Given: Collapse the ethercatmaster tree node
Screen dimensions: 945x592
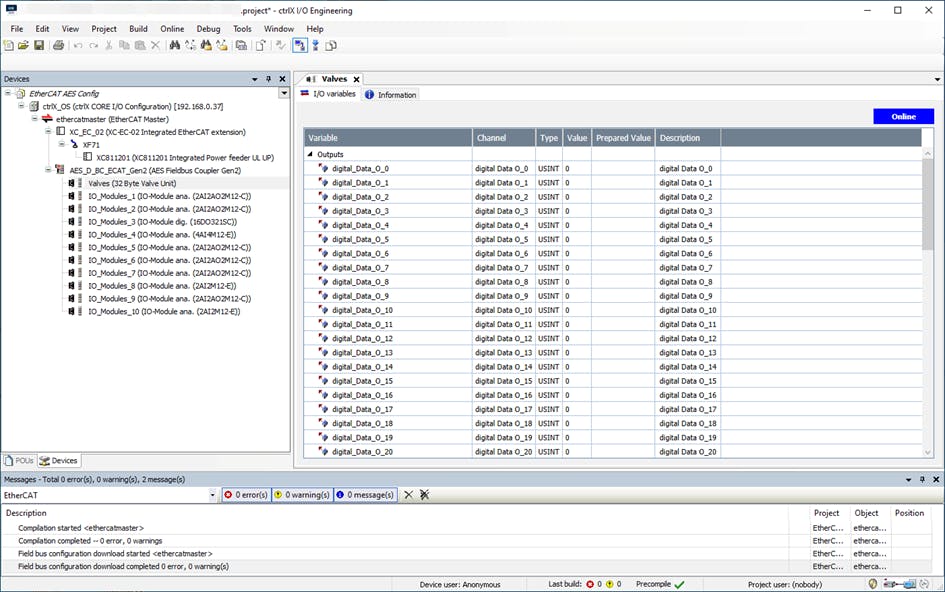Looking at the screenshot, I should [x=35, y=119].
